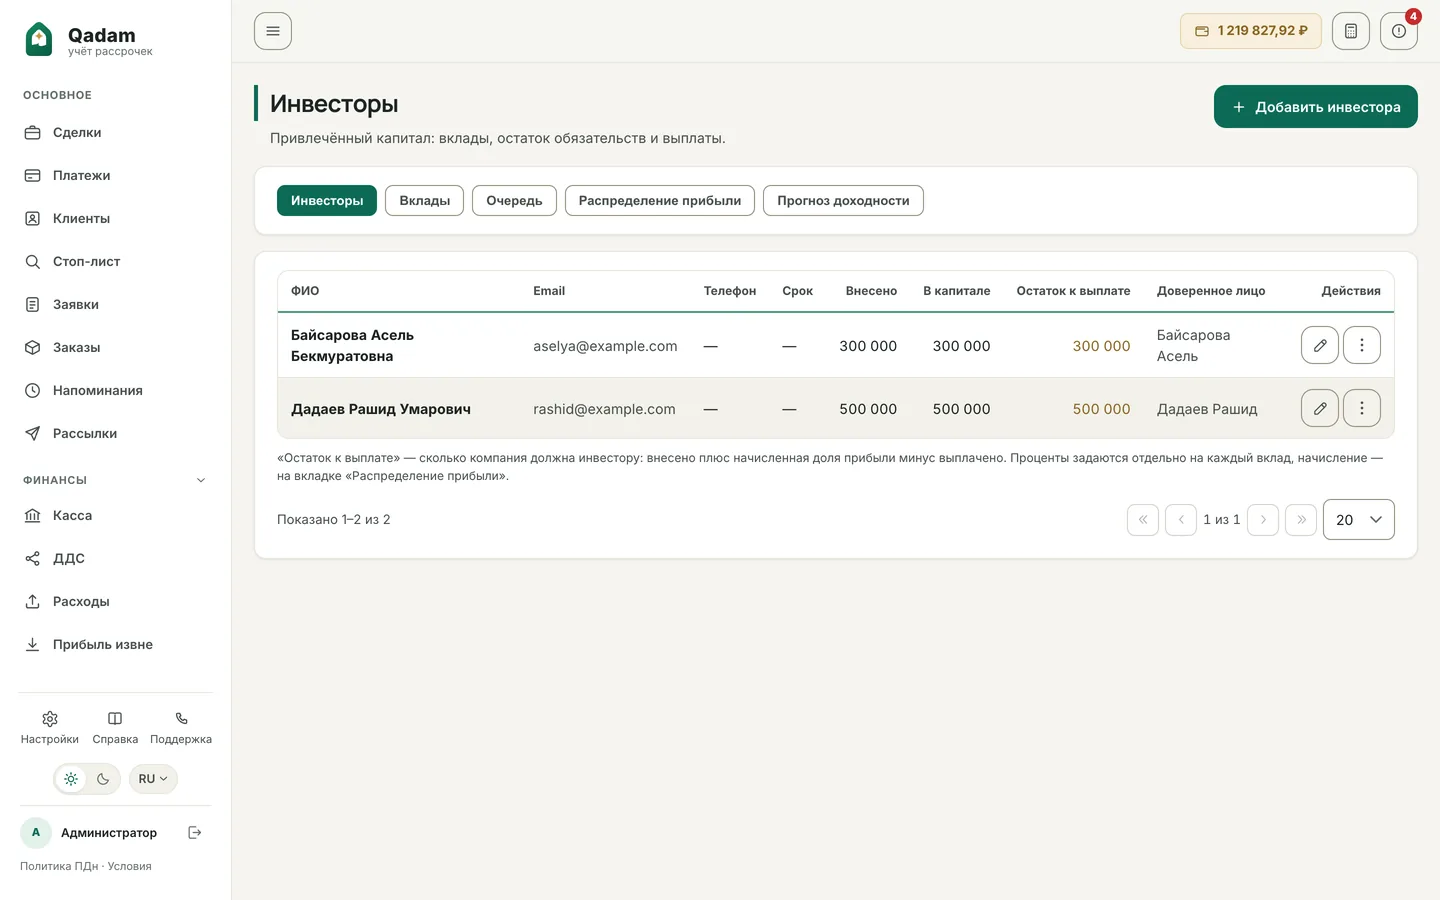Open the page size dropdown showing 20
This screenshot has width=1440, height=900.
[x=1358, y=519]
